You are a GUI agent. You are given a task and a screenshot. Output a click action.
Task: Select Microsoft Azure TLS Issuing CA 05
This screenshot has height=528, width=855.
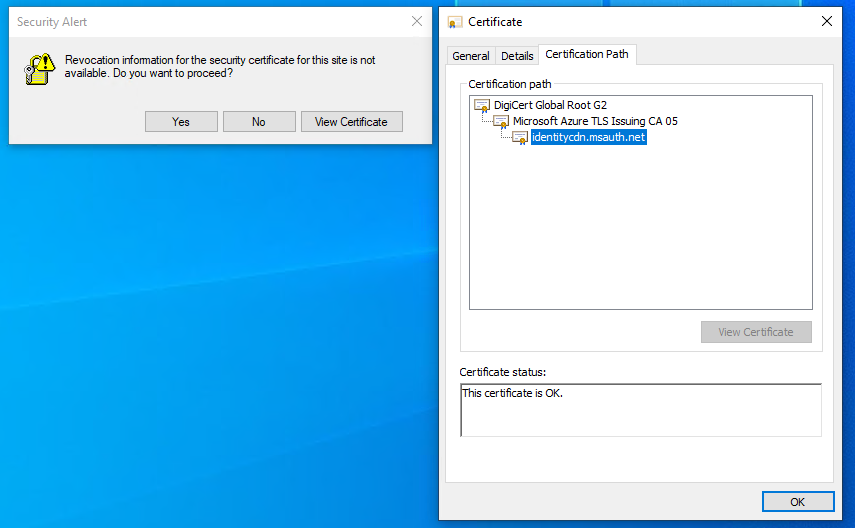tap(595, 121)
